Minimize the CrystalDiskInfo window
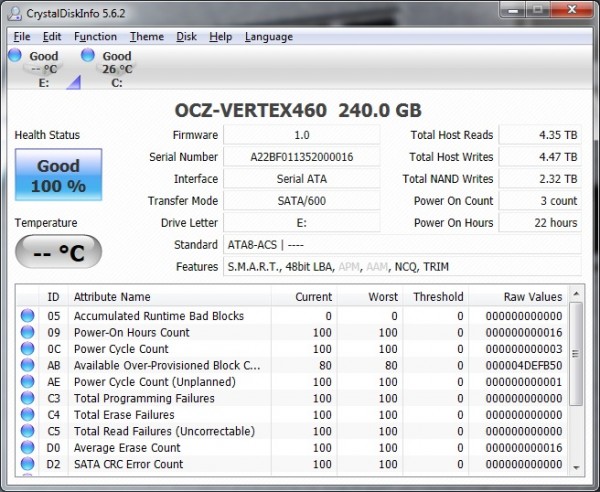The image size is (600, 492). click(x=513, y=10)
